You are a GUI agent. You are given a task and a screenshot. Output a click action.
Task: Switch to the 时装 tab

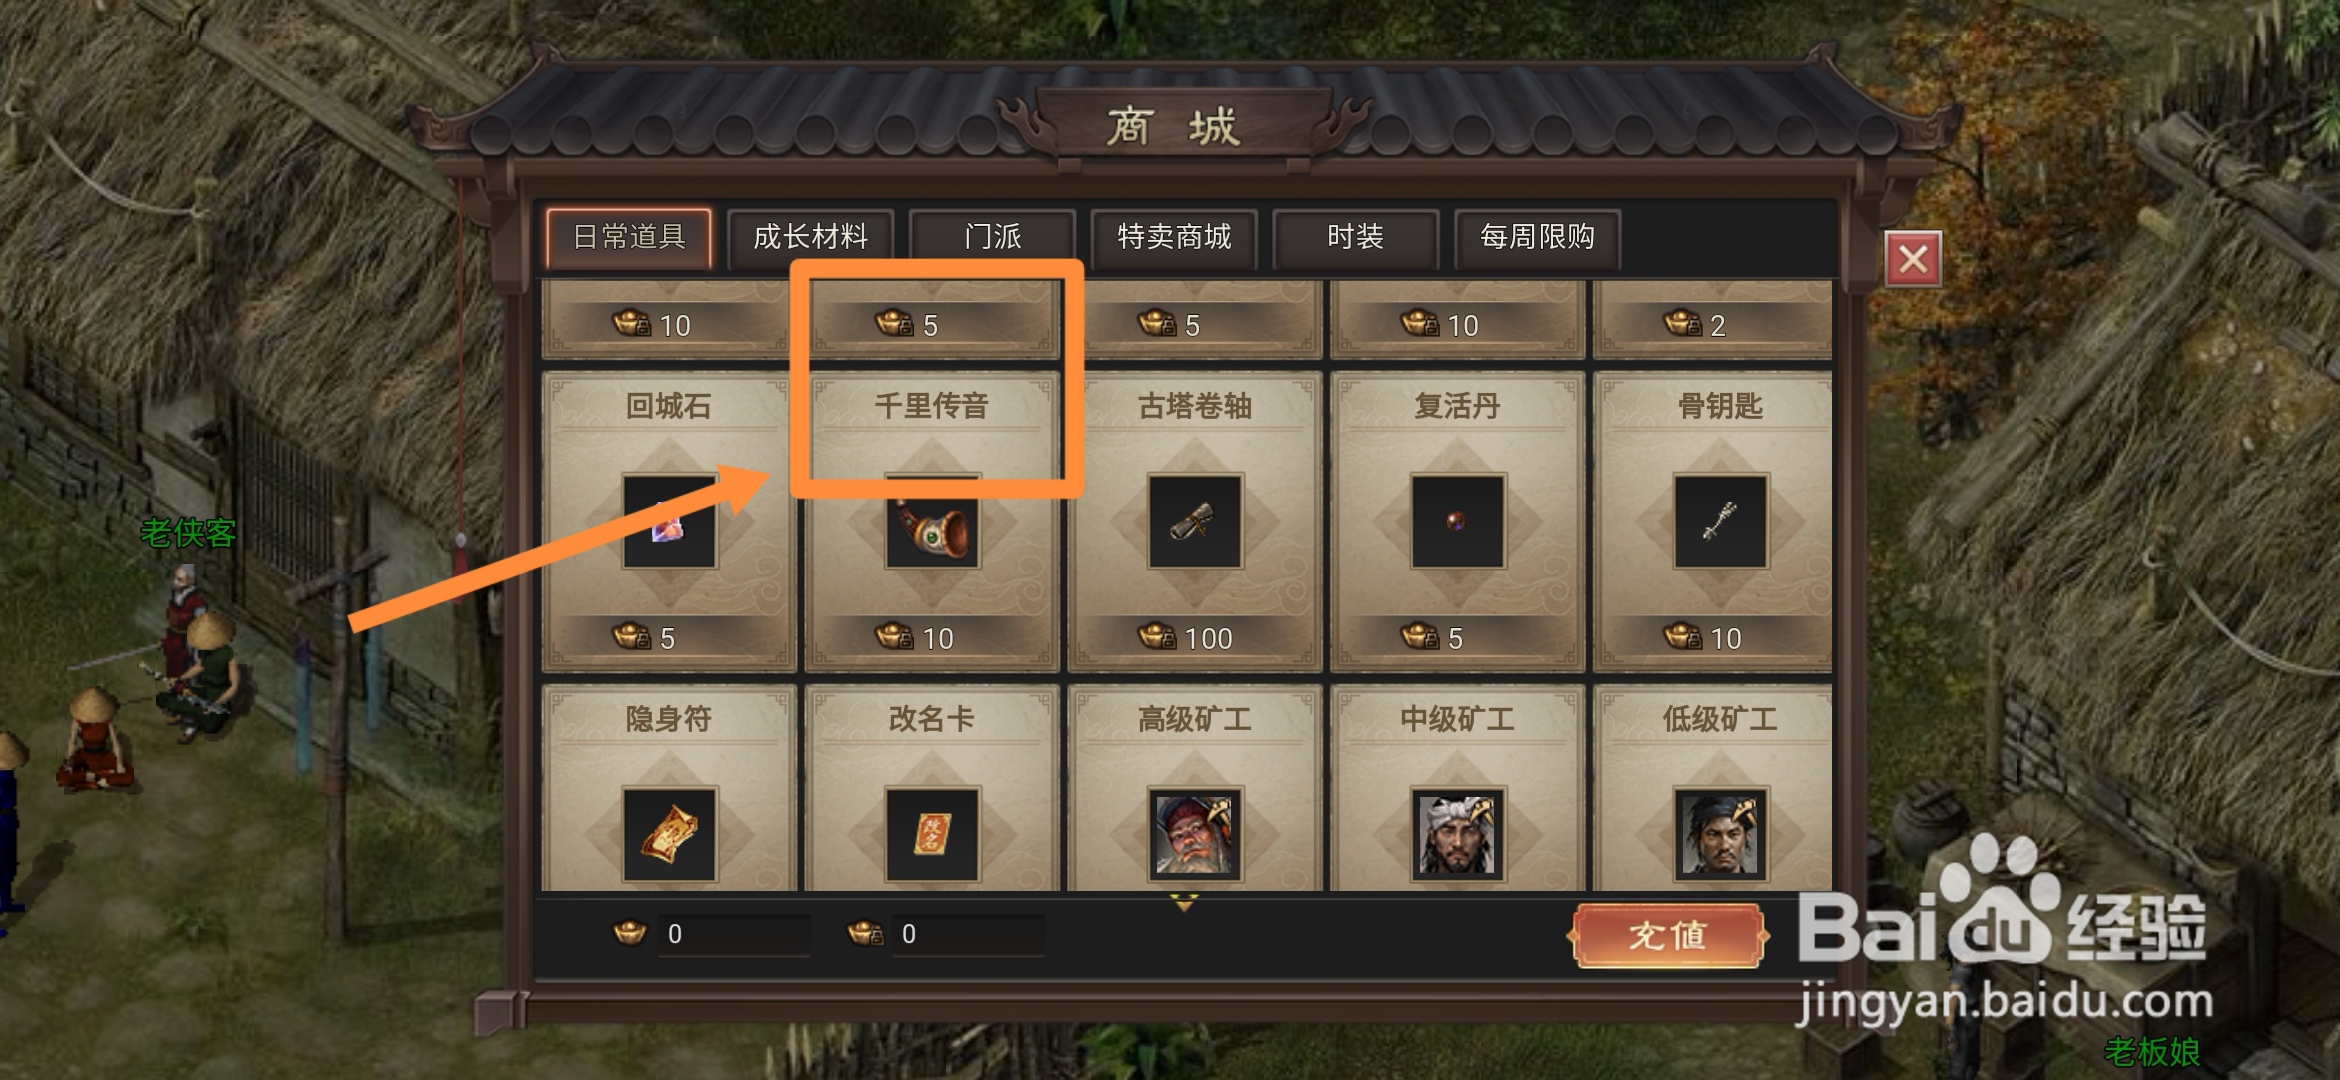point(1356,238)
